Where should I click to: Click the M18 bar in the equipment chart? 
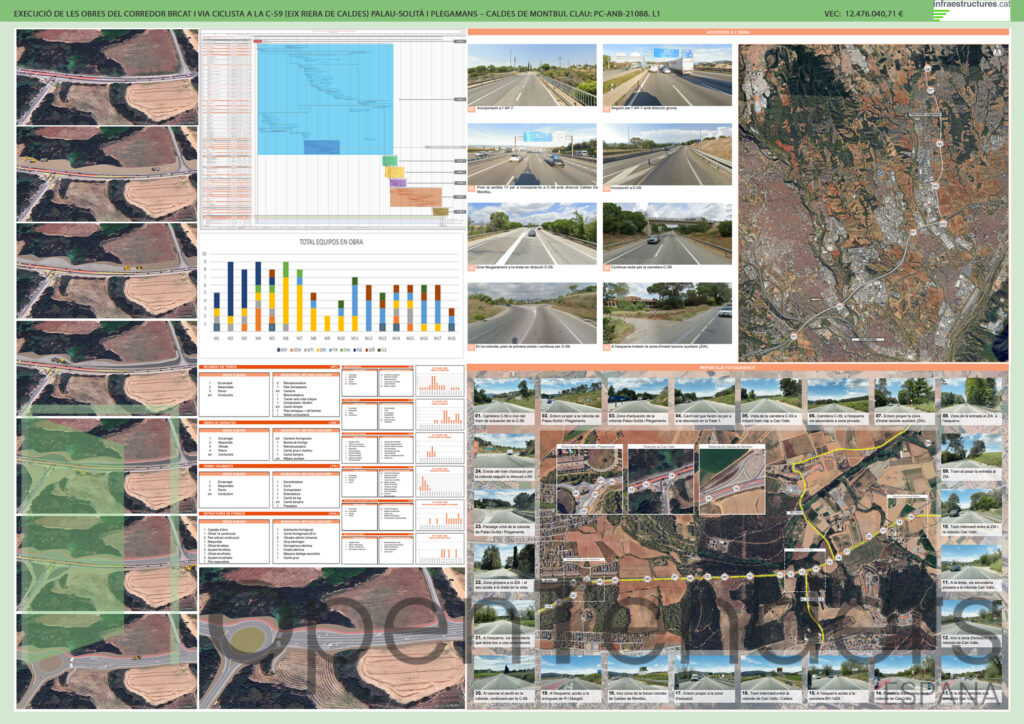tap(451, 318)
